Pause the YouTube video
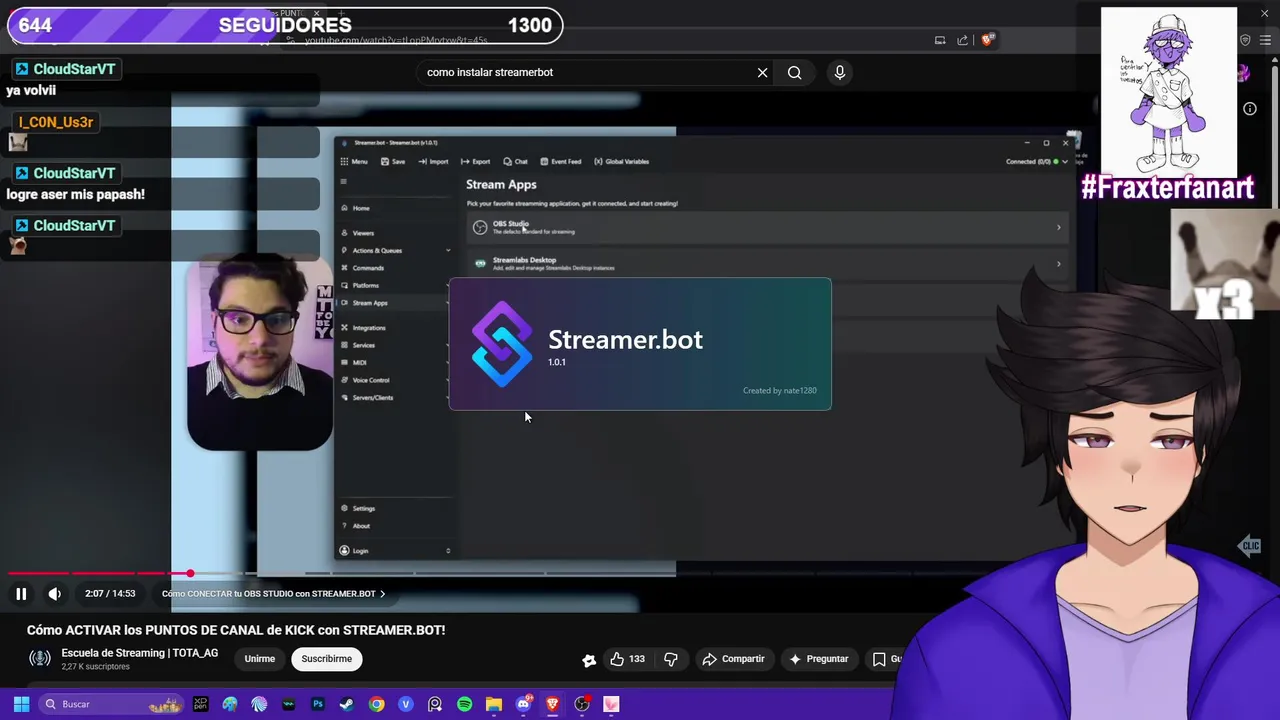The height and width of the screenshot is (720, 1280). coord(20,594)
